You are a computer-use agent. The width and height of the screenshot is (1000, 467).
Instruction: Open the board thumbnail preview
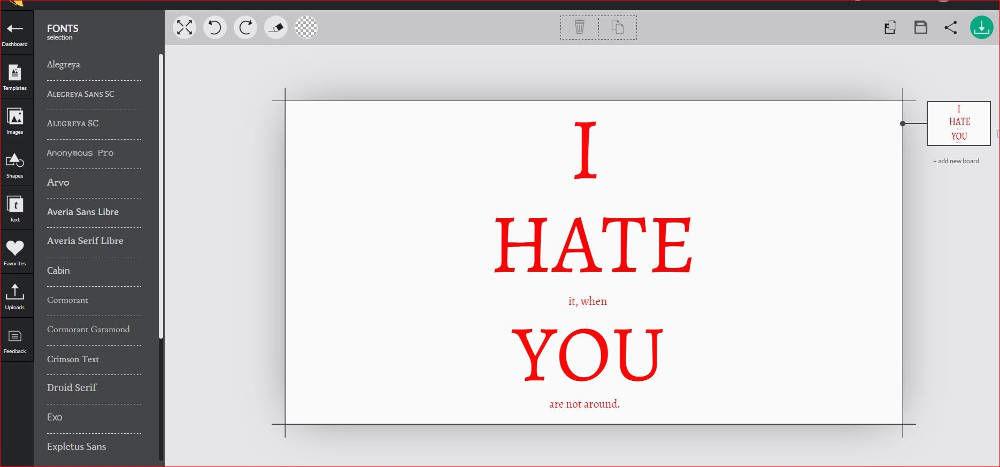tap(959, 123)
